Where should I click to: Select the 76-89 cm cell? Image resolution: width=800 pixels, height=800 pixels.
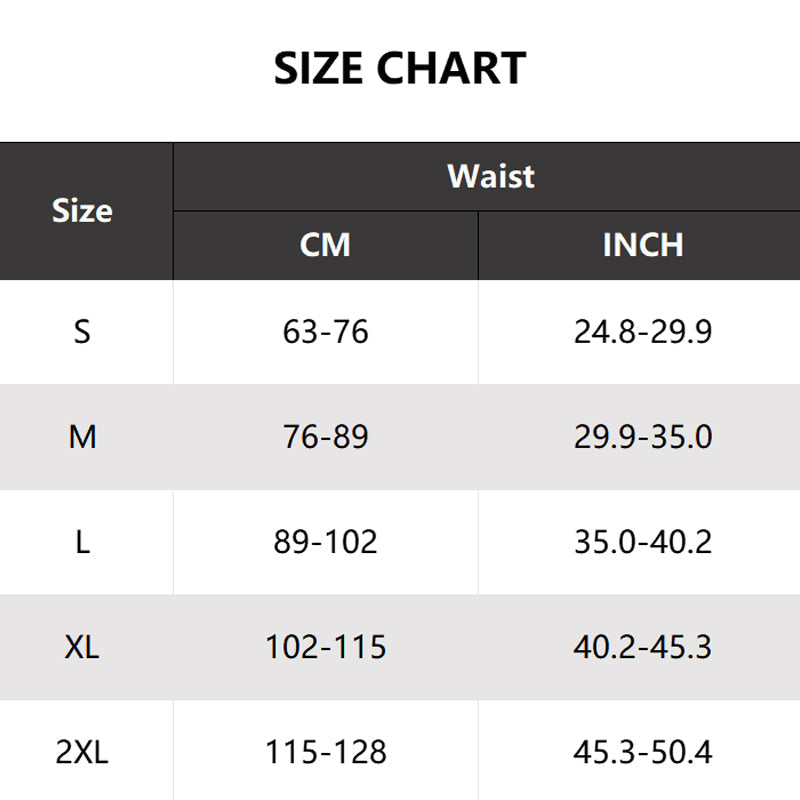tap(325, 437)
